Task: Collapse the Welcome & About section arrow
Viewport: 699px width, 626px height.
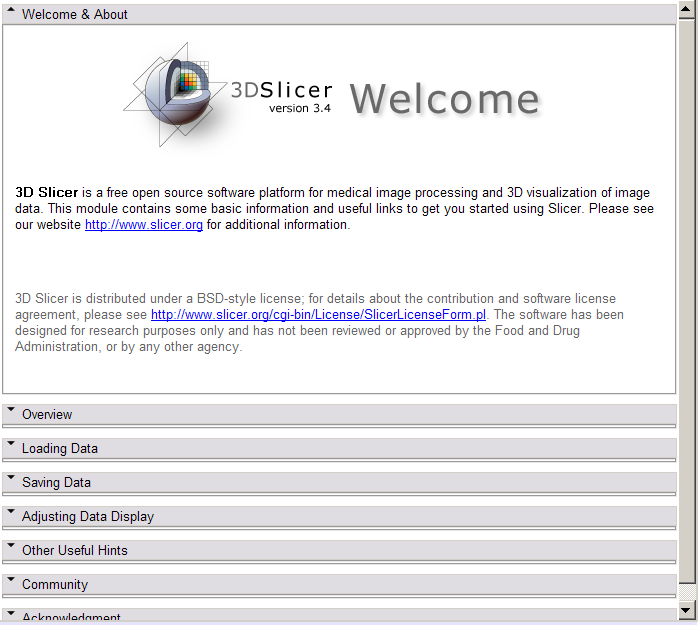Action: click(10, 14)
